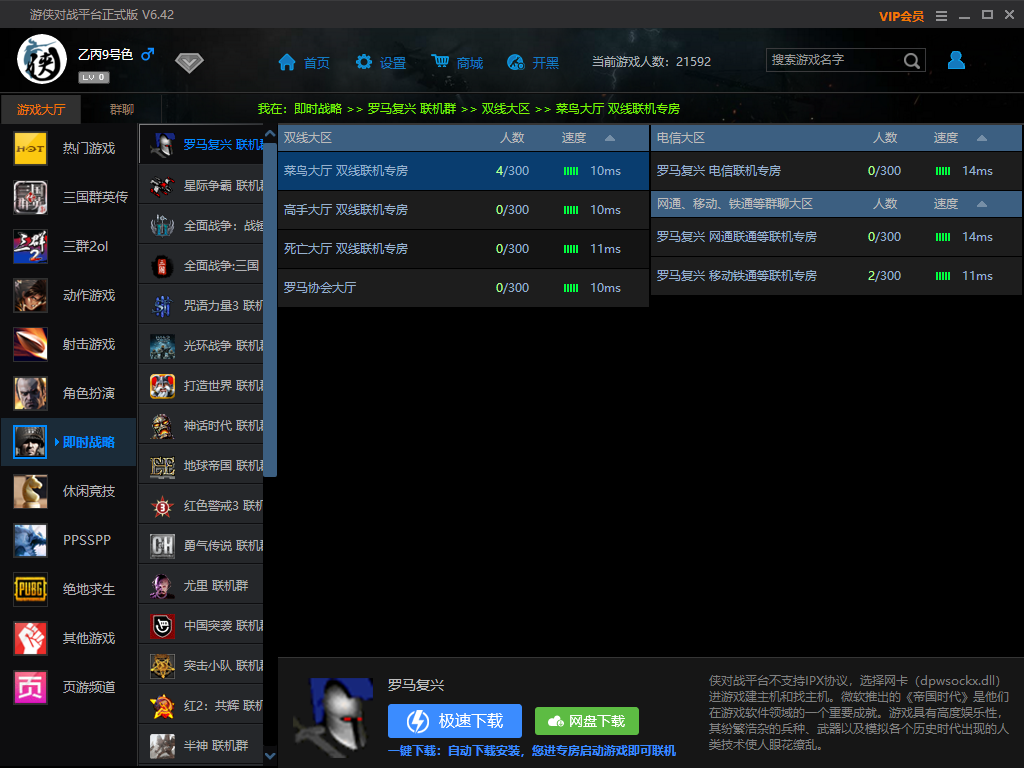Switch to the 群聊 tab

[x=122, y=110]
